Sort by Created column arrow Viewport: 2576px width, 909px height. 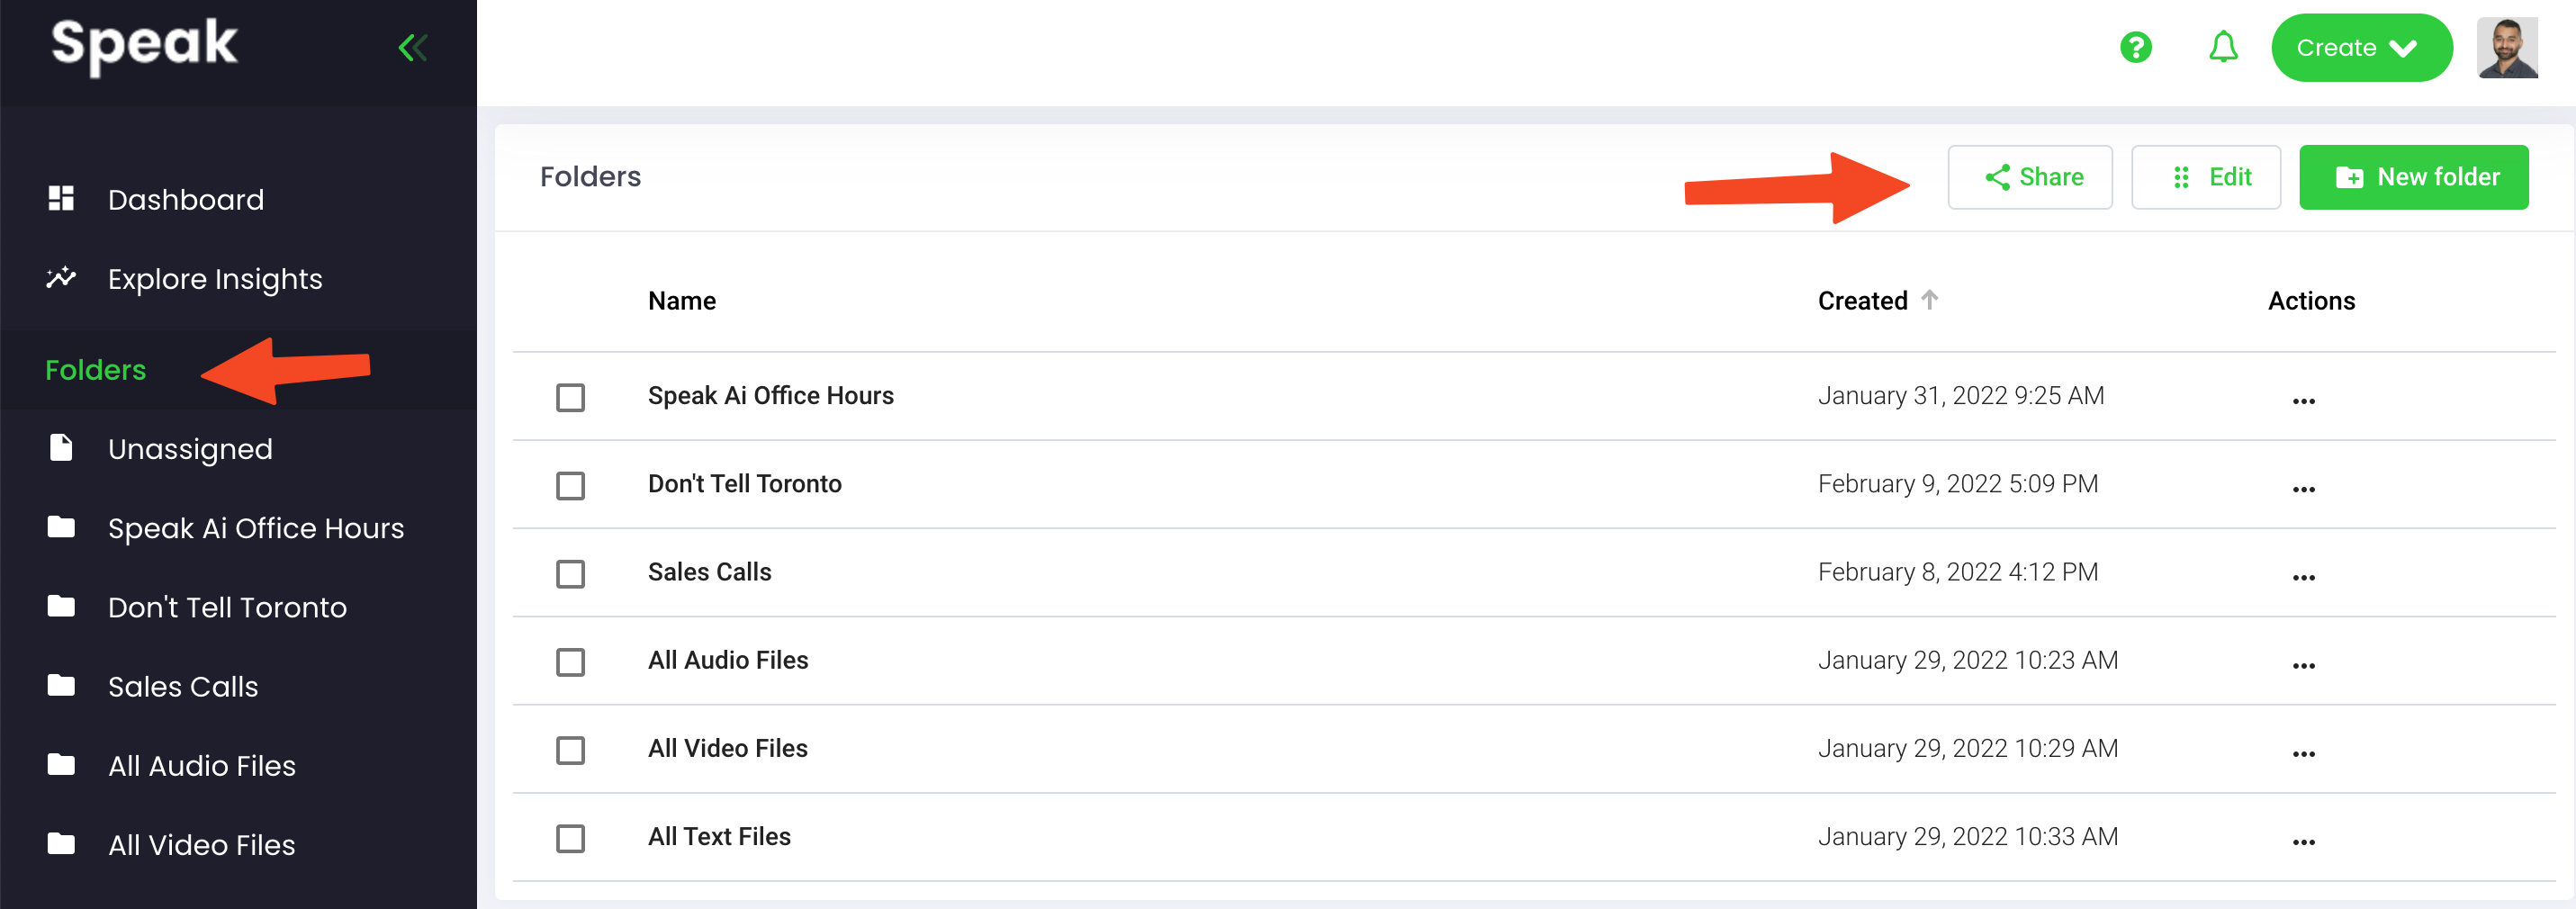click(x=1929, y=299)
